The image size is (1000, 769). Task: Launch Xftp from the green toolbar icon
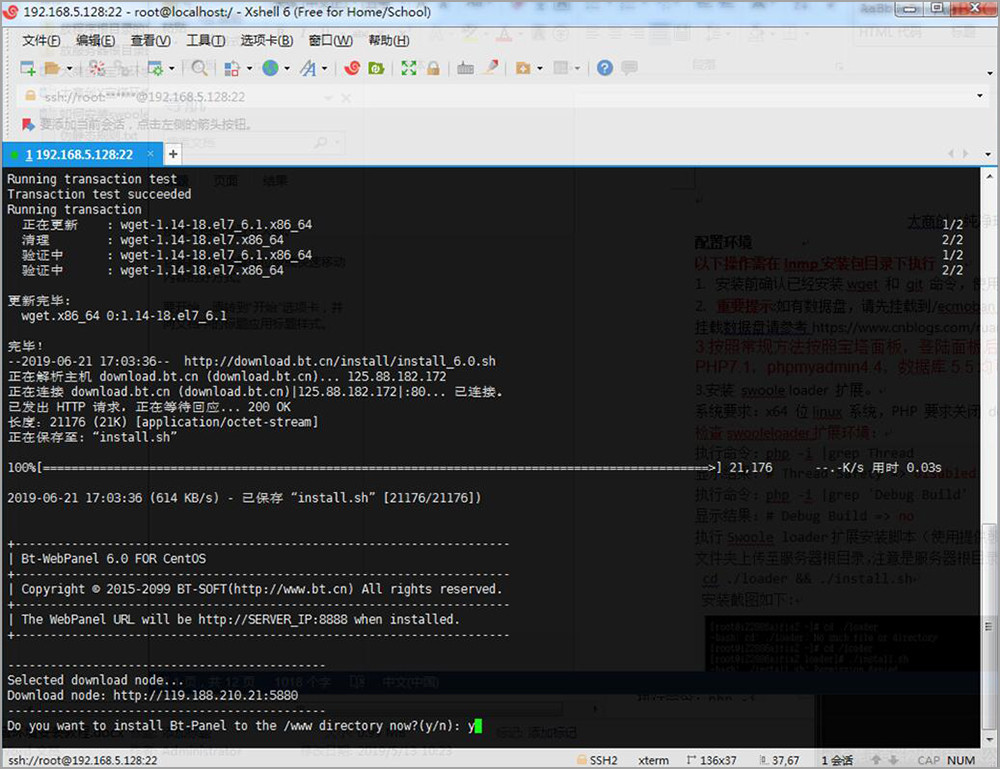point(376,68)
